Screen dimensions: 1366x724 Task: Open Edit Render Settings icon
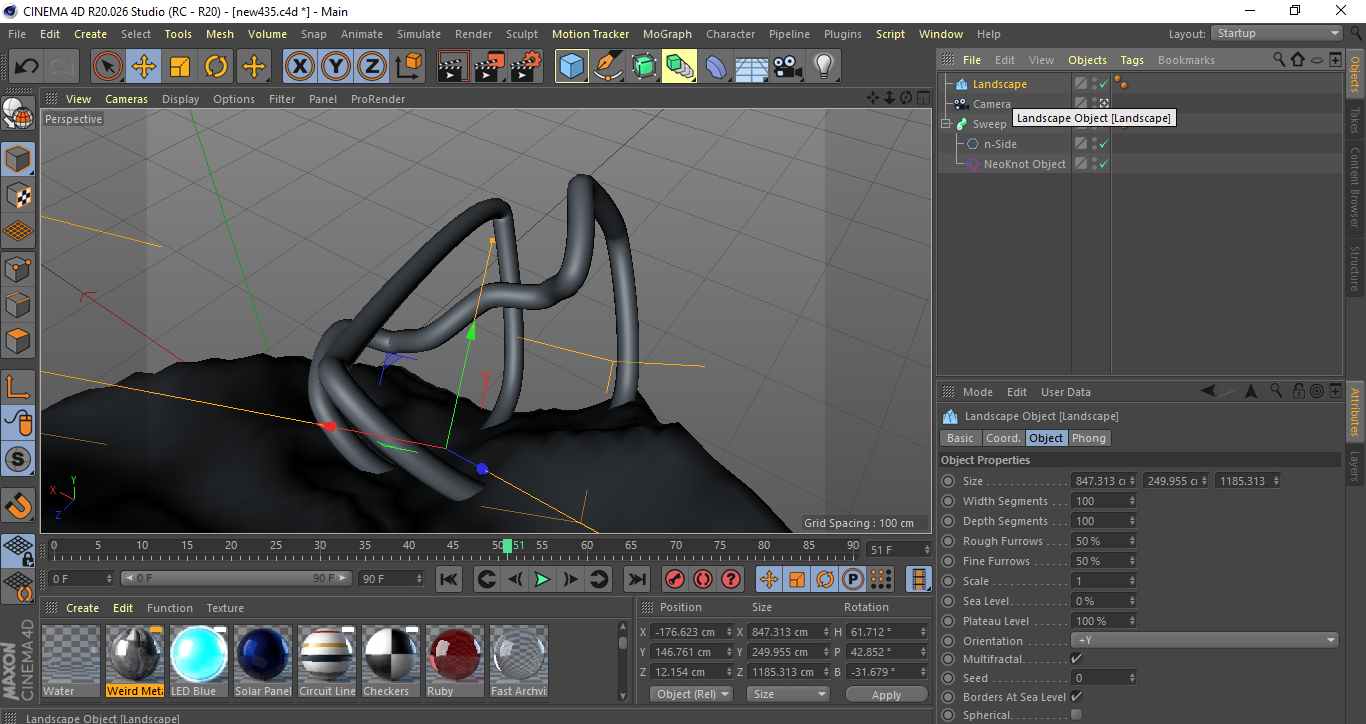pos(526,67)
